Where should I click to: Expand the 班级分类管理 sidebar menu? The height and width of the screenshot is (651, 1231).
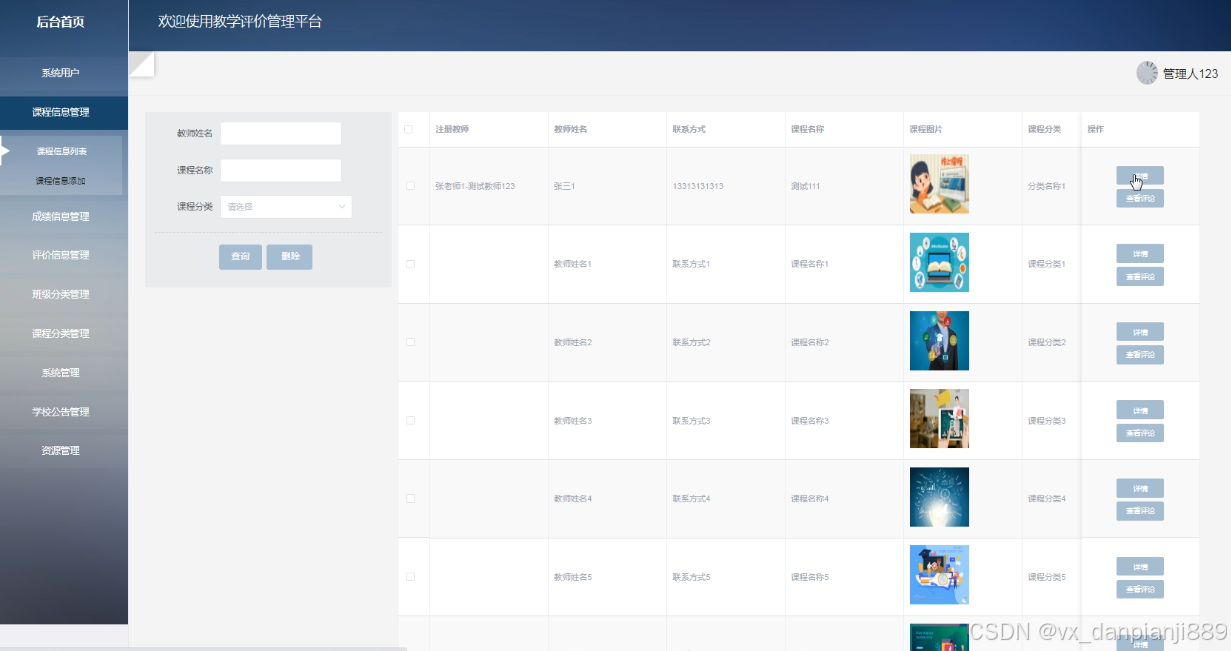60,294
